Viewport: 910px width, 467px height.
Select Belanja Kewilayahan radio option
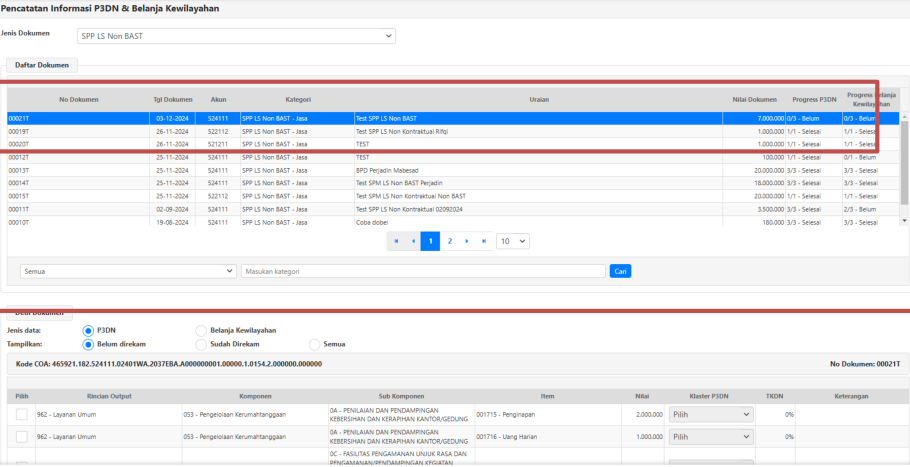click(x=201, y=330)
